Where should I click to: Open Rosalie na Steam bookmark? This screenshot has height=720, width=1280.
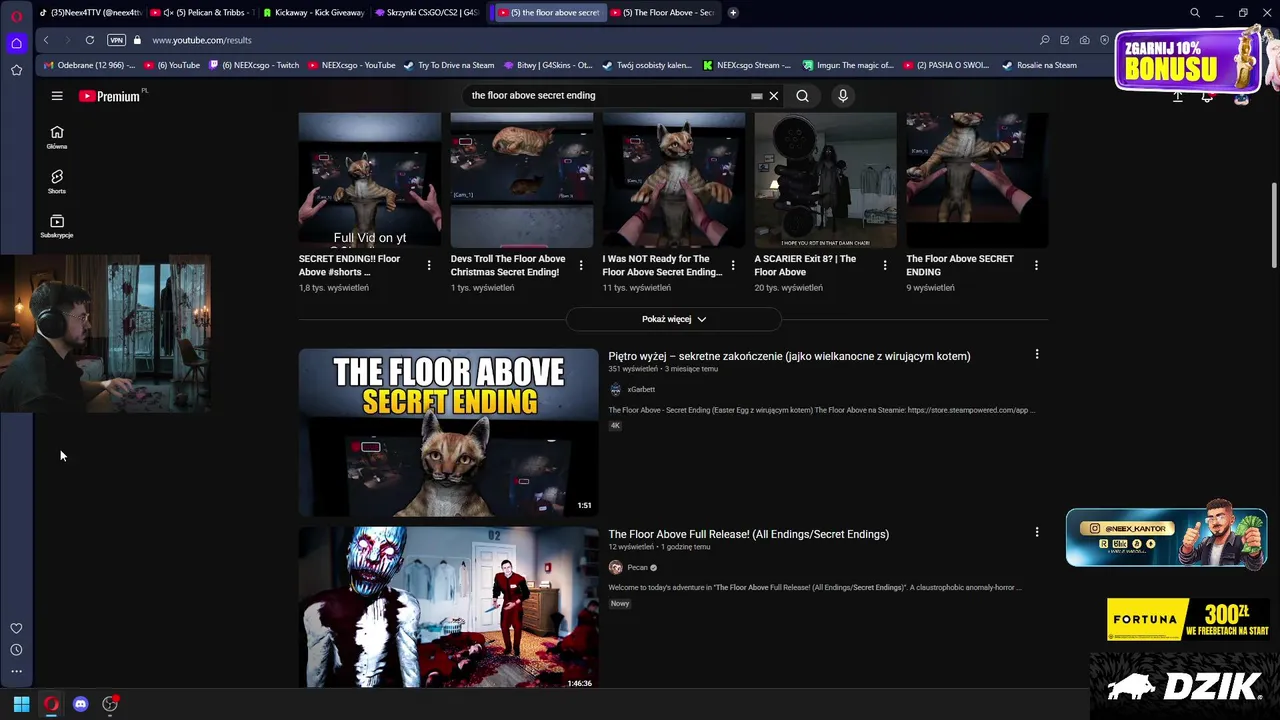(1040, 65)
